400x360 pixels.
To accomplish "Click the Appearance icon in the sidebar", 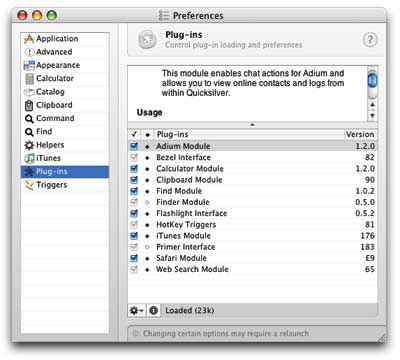I will coord(29,65).
